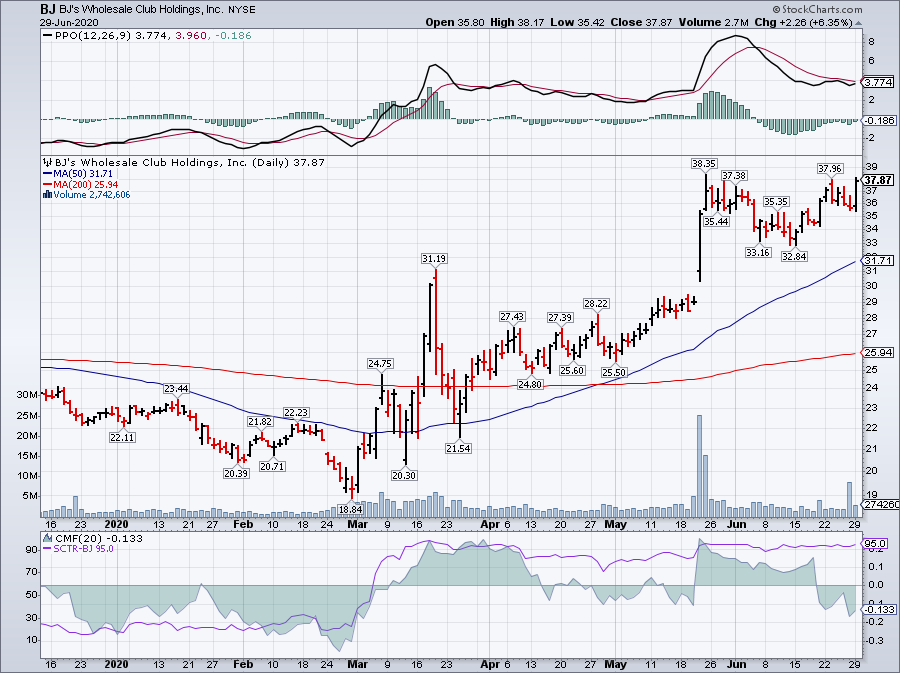The height and width of the screenshot is (673, 900).
Task: Click the 21.82 price annotation
Action: pyautogui.click(x=259, y=421)
